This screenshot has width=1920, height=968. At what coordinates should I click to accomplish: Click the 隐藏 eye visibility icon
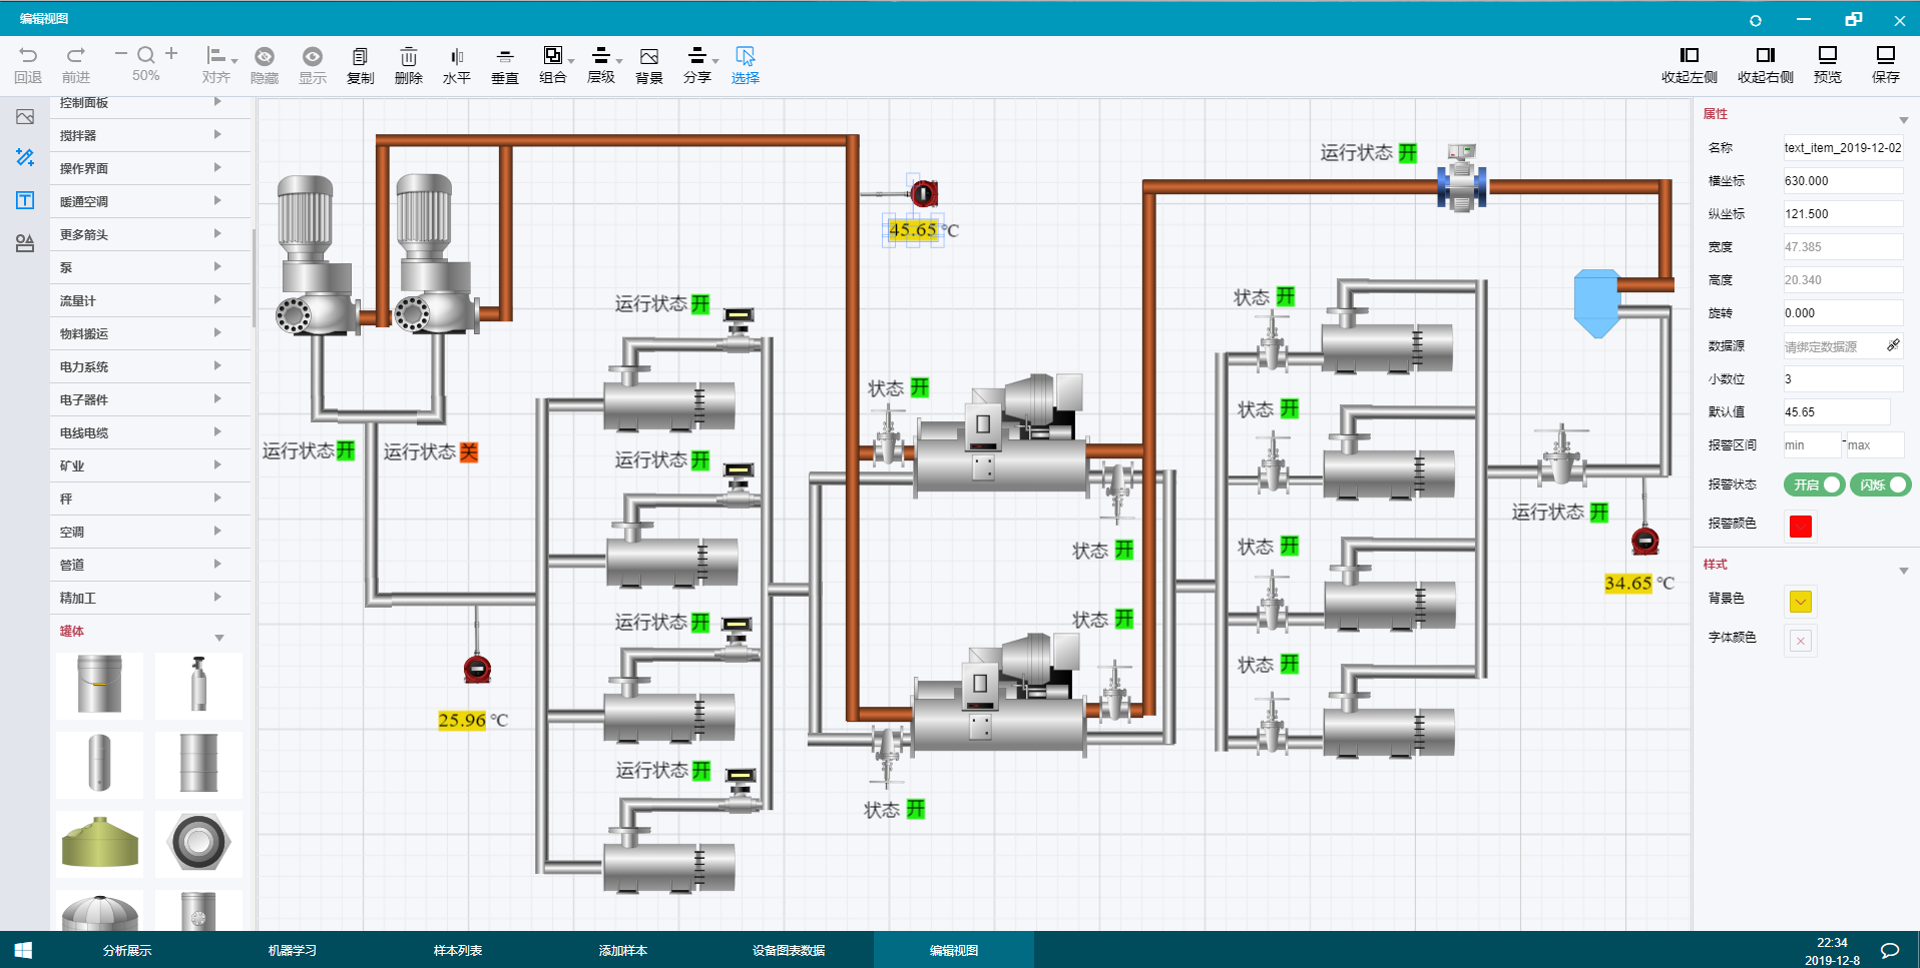264,57
